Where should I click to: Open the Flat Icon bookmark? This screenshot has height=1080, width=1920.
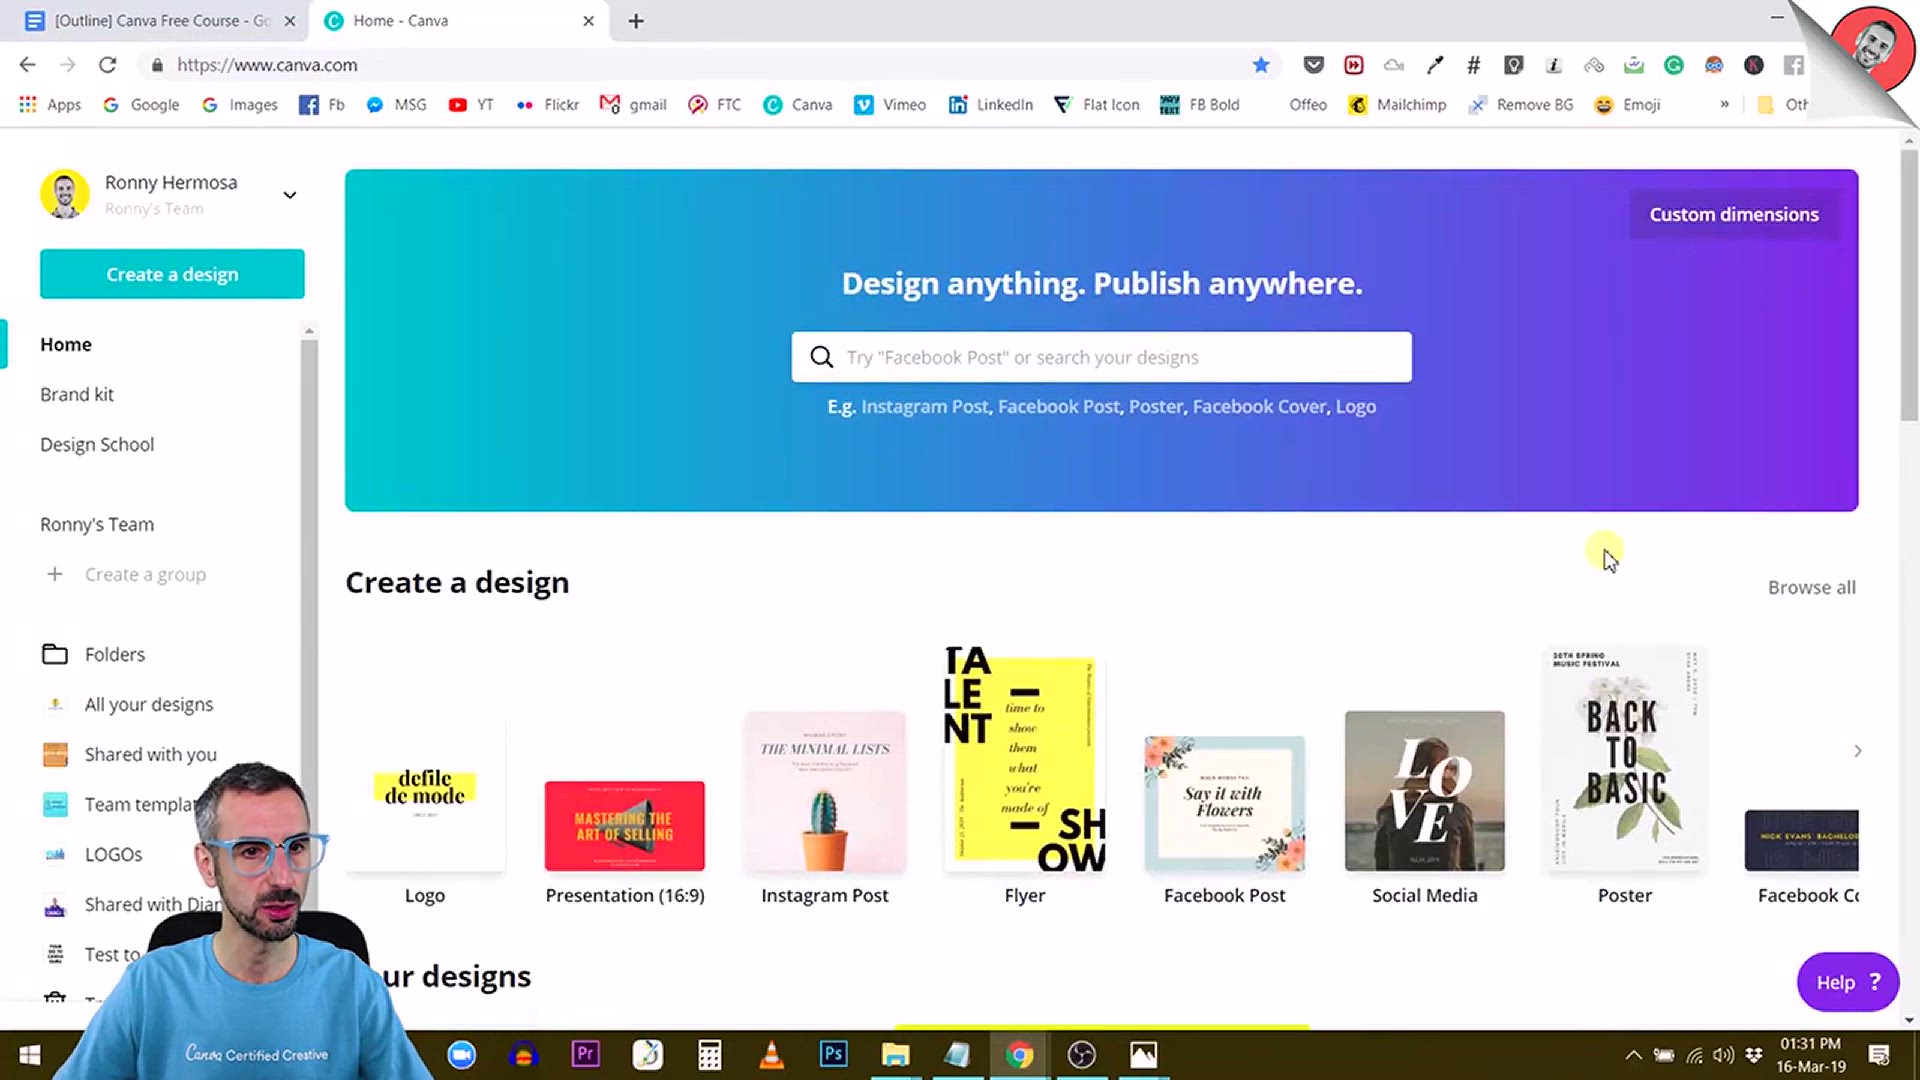(1097, 104)
